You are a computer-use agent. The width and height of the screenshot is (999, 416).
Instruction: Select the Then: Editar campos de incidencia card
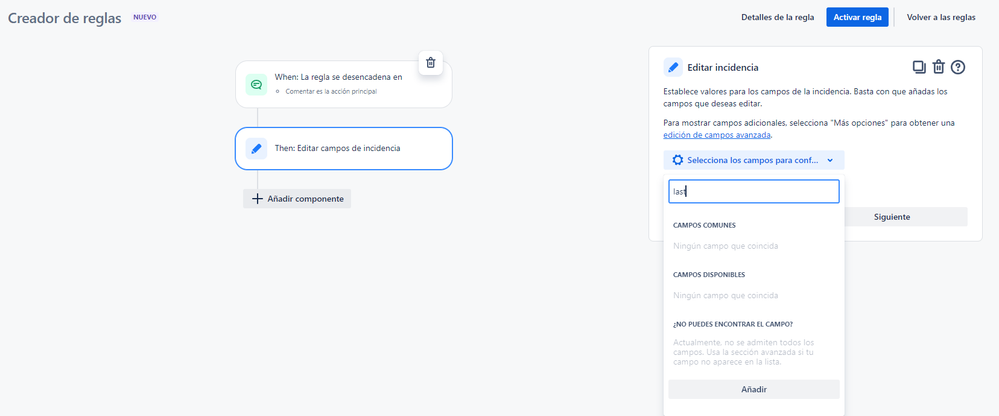coord(343,148)
